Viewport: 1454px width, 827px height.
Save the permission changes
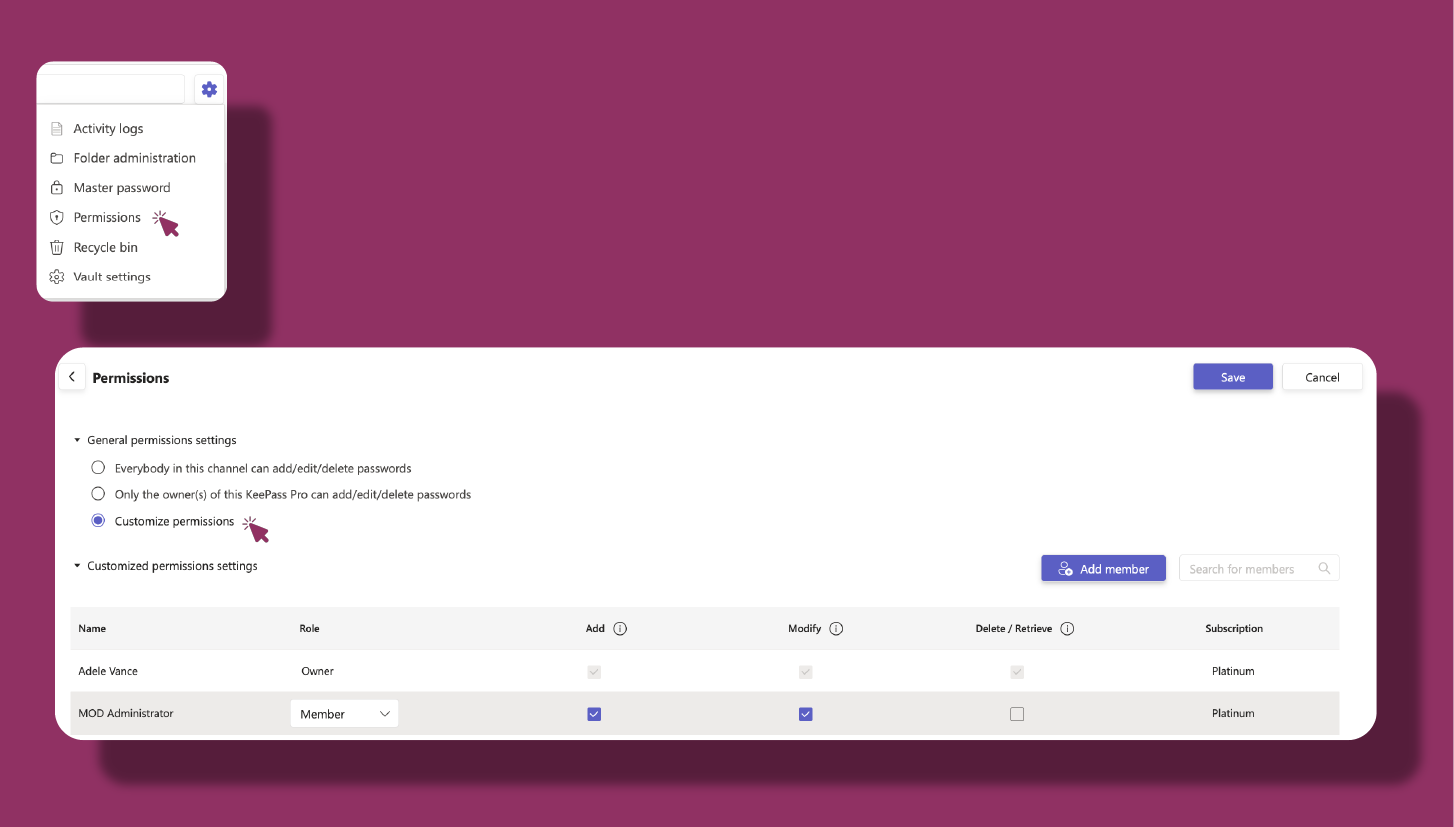click(x=1233, y=377)
